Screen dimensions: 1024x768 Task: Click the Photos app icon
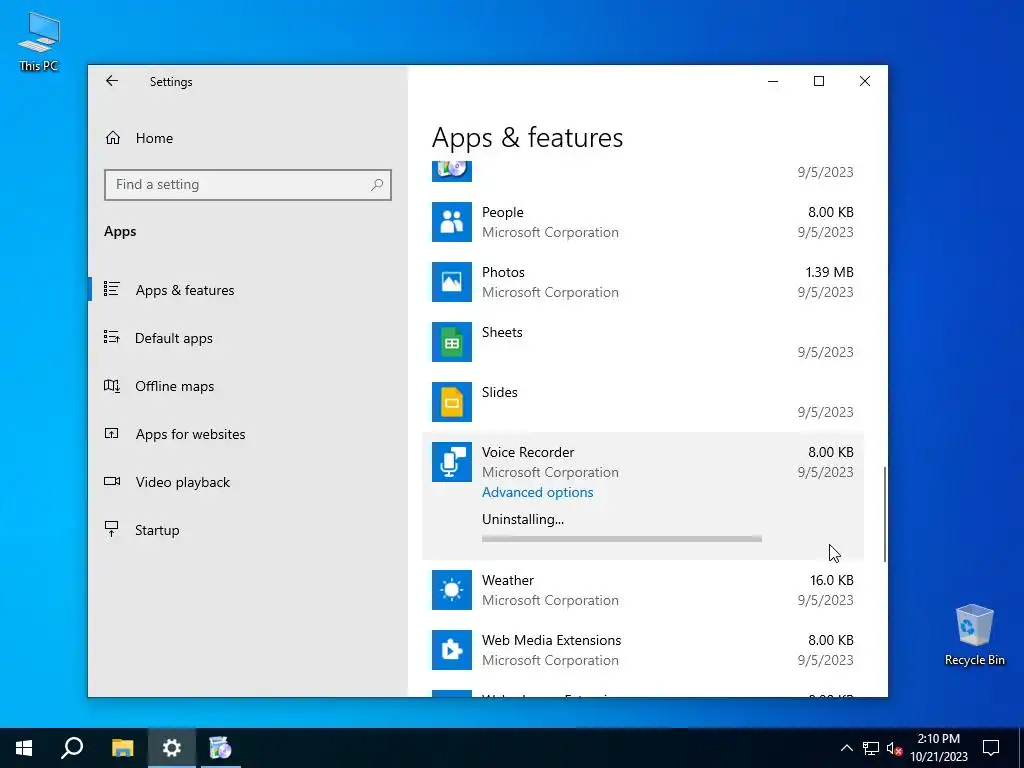click(451, 282)
